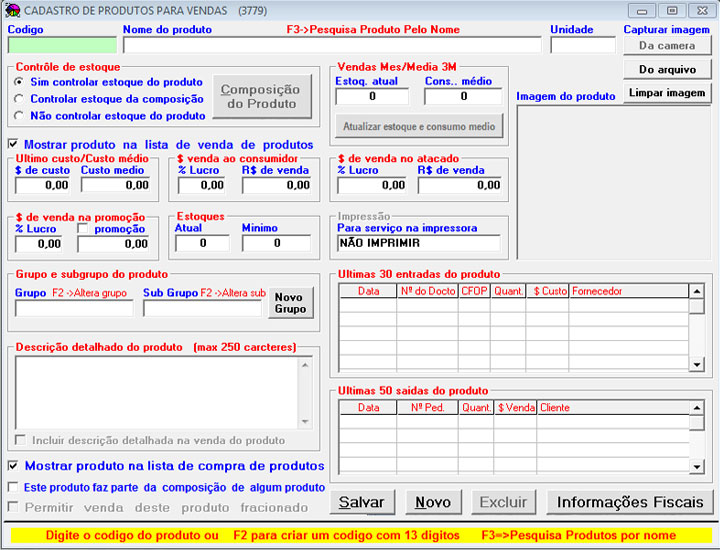The width and height of the screenshot is (720, 550).
Task: Click consumidor 'R$ de venda' field
Action: coord(276,185)
